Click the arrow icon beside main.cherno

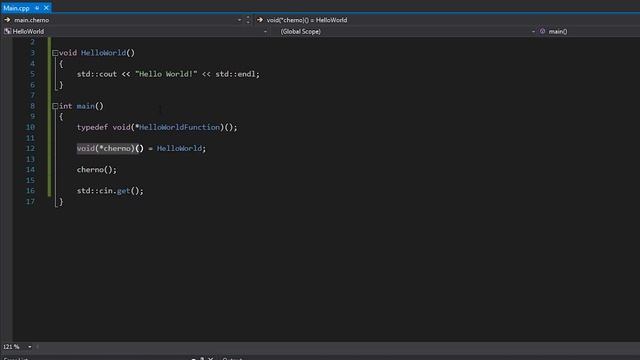(x=7, y=20)
